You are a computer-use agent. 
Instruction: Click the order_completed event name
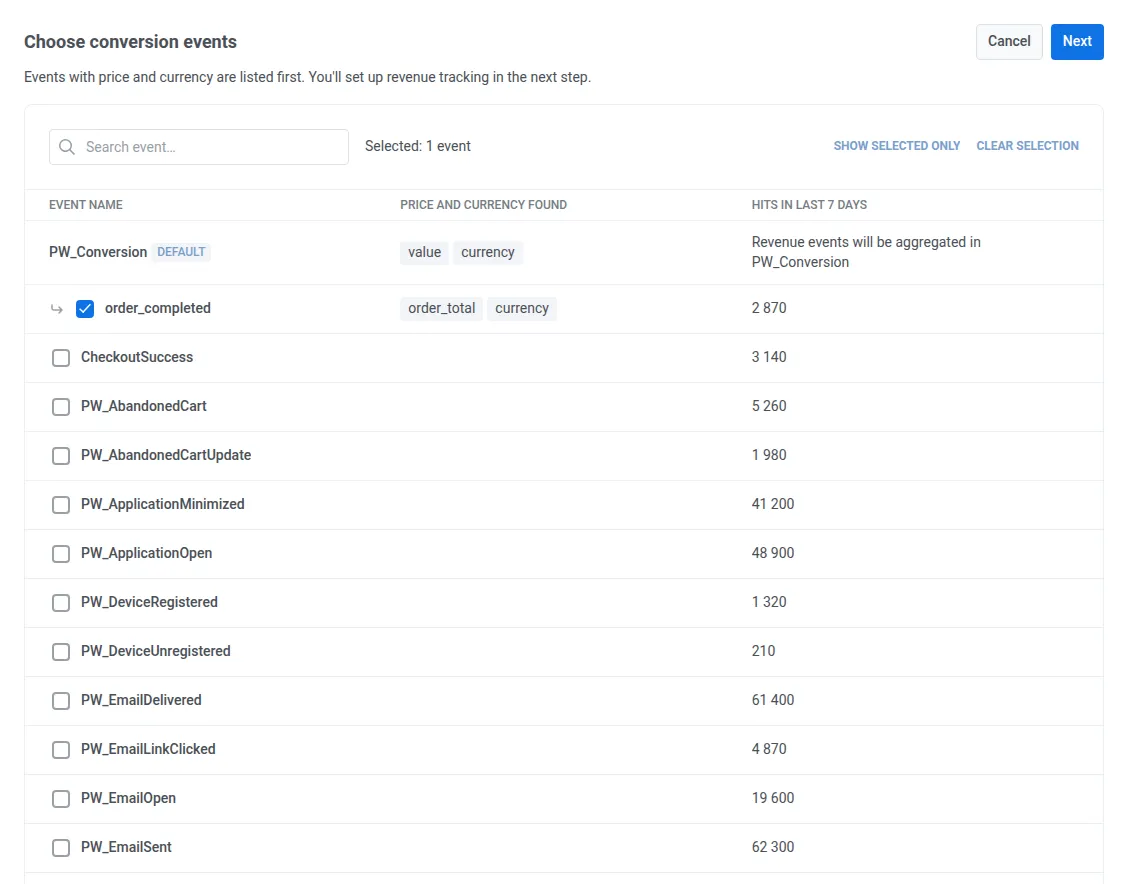158,309
